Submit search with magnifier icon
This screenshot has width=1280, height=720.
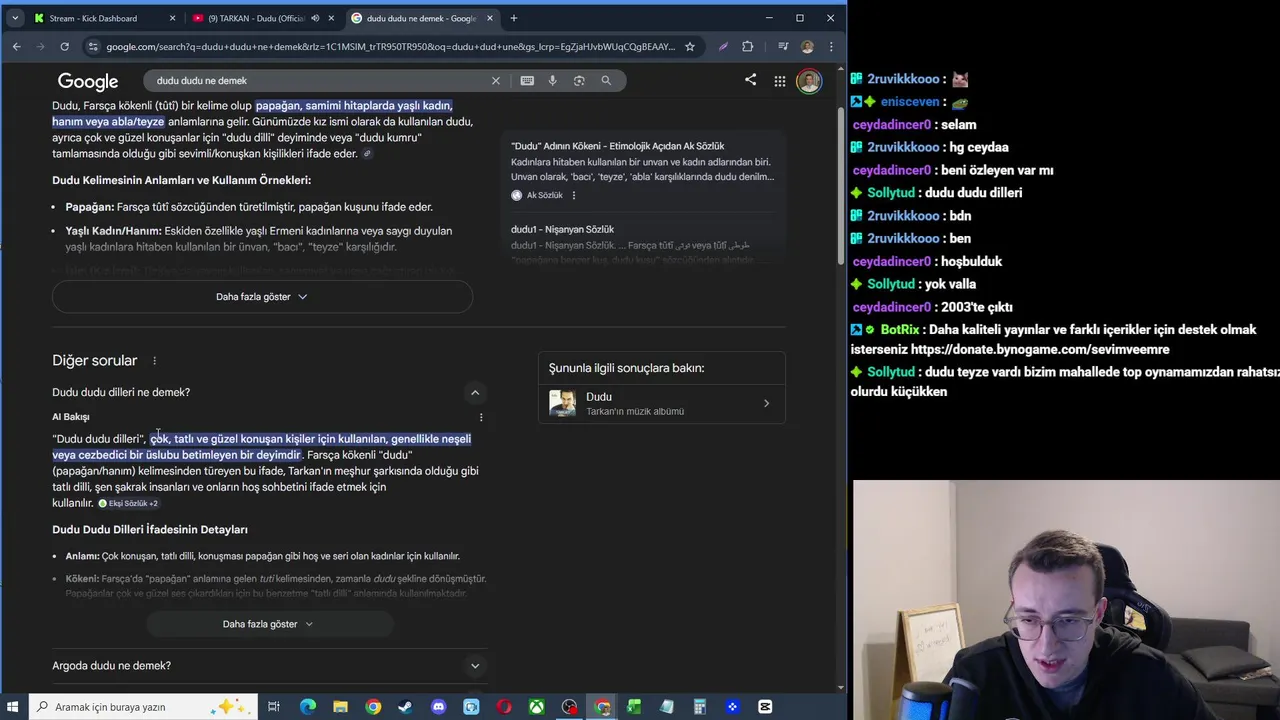606,80
